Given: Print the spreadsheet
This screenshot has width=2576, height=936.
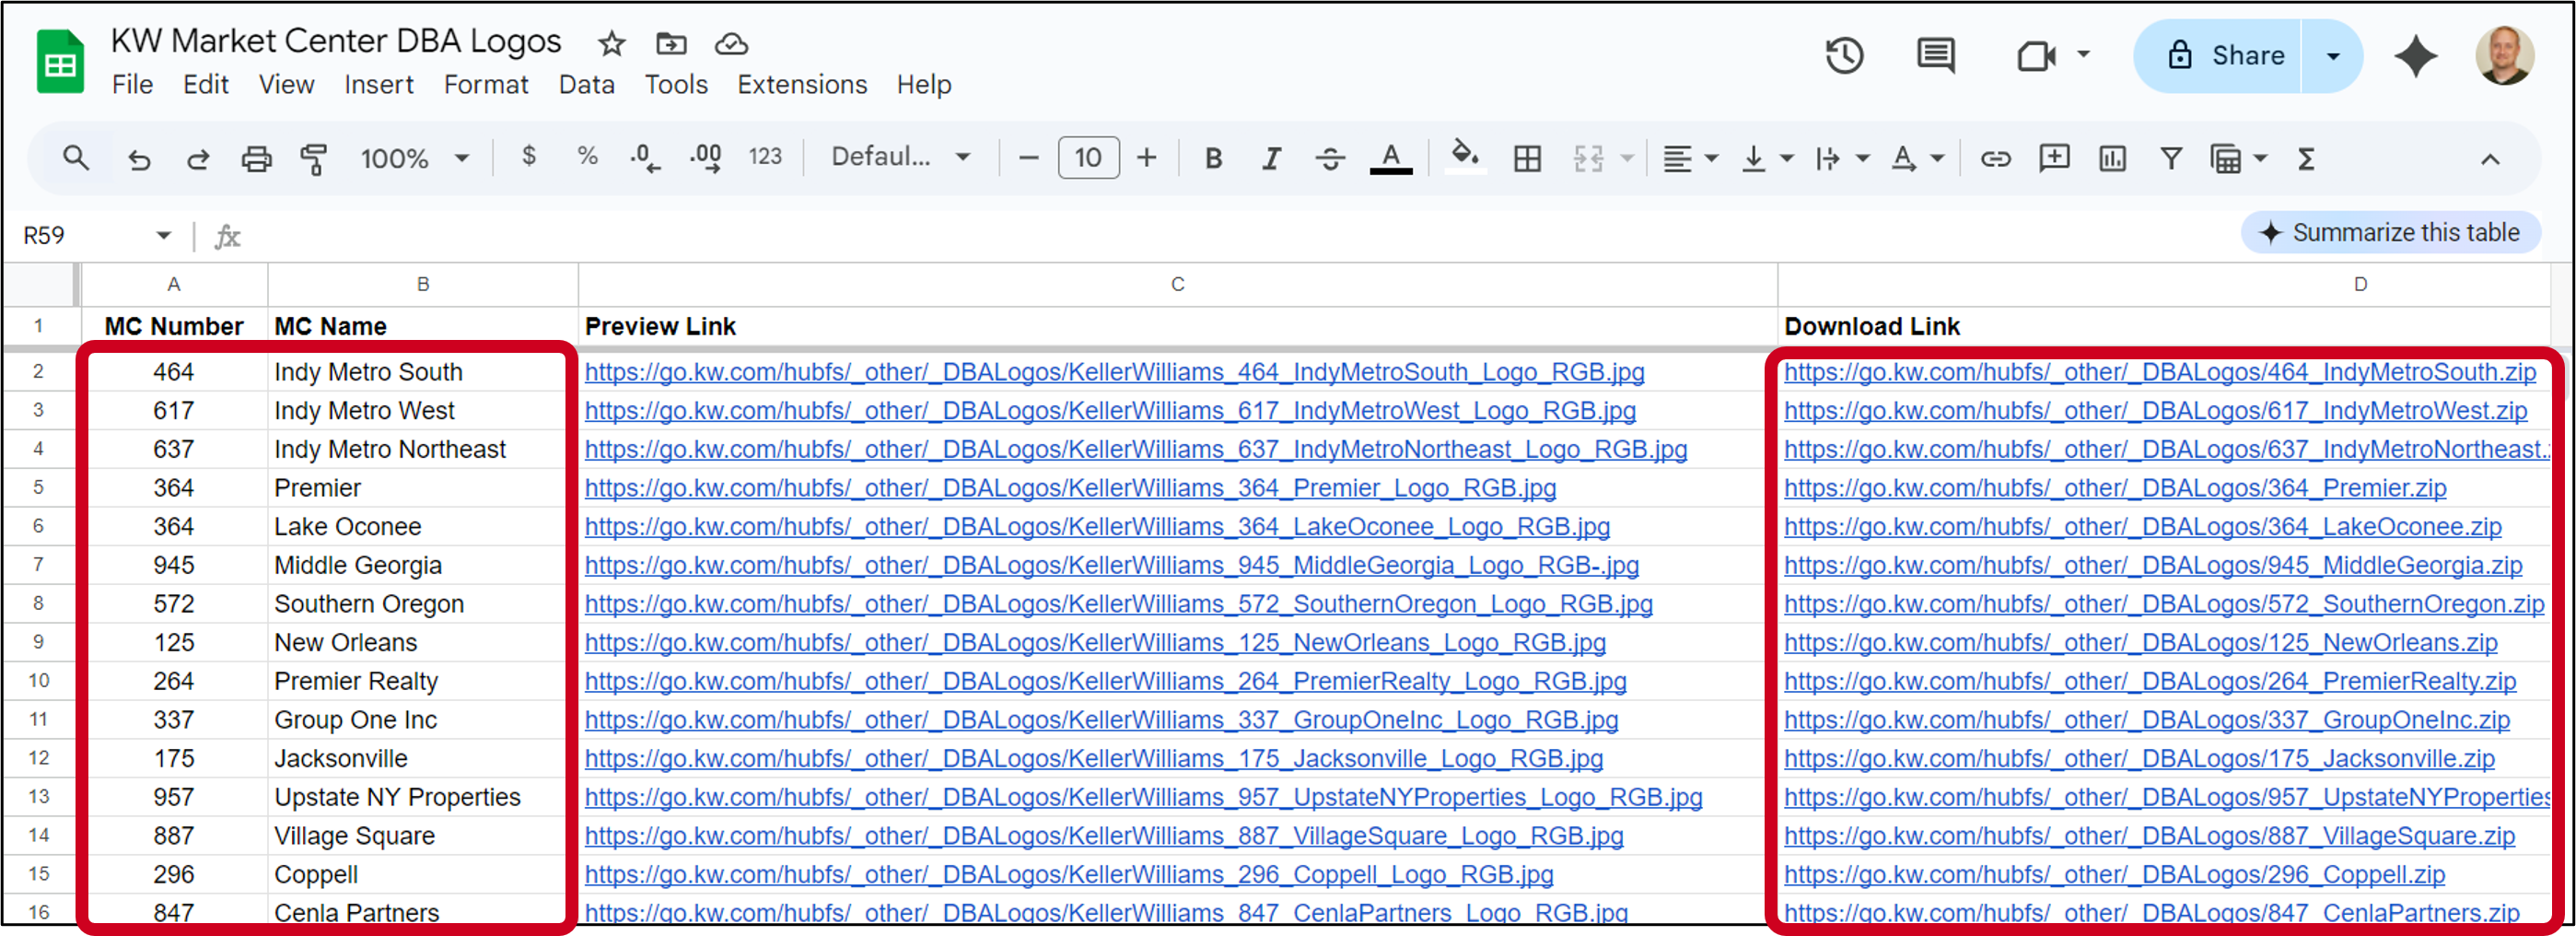Looking at the screenshot, I should 256,158.
